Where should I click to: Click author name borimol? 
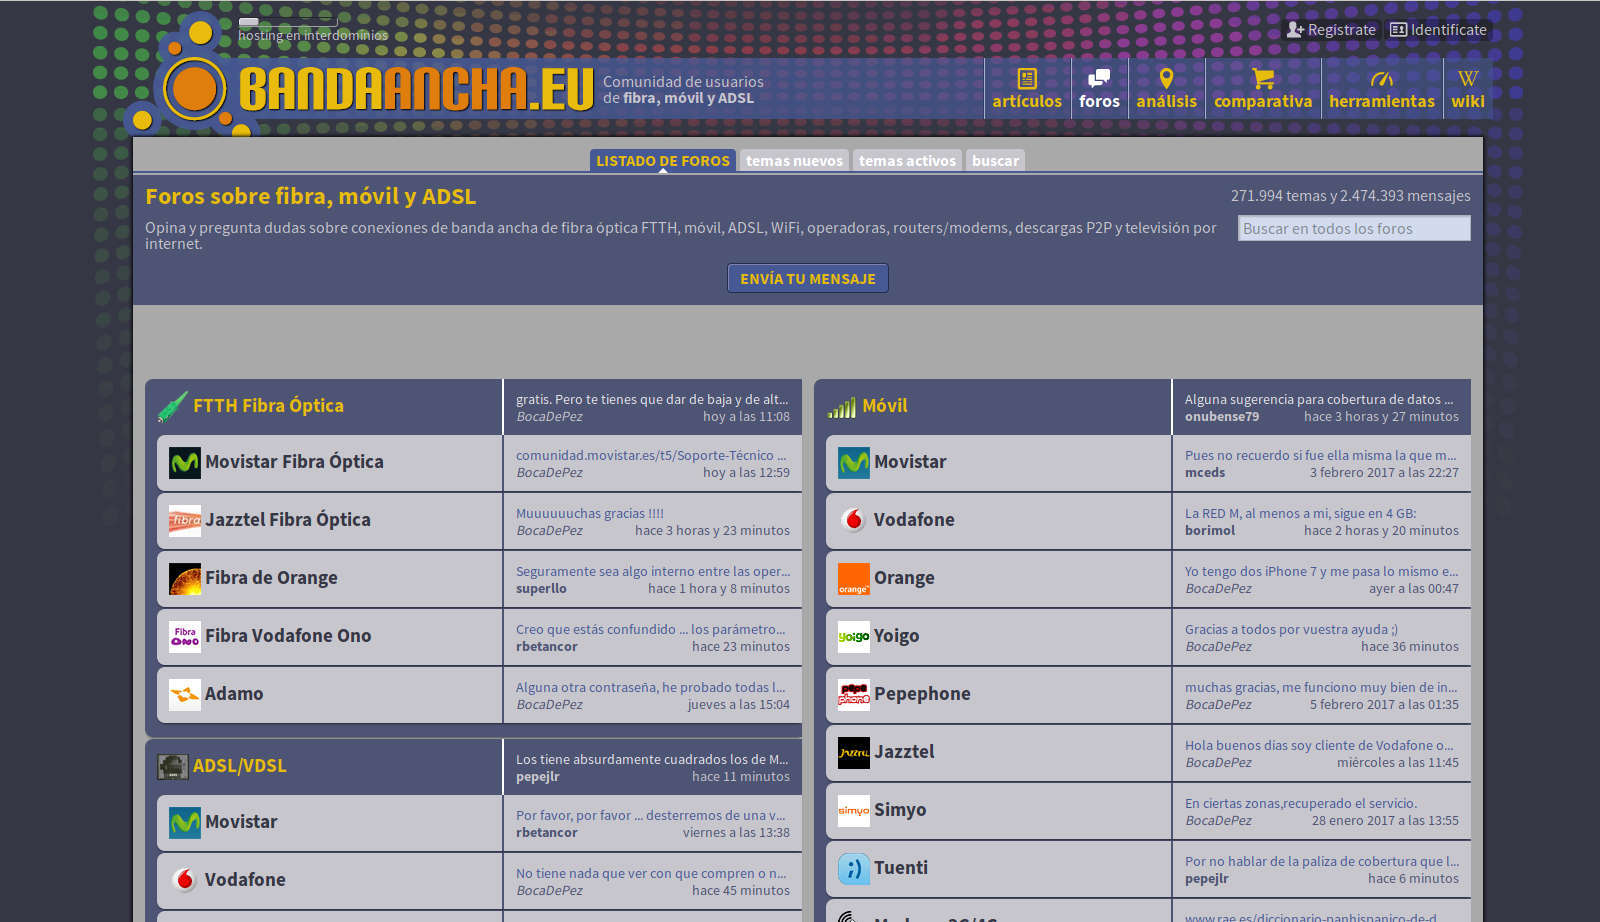point(1210,531)
